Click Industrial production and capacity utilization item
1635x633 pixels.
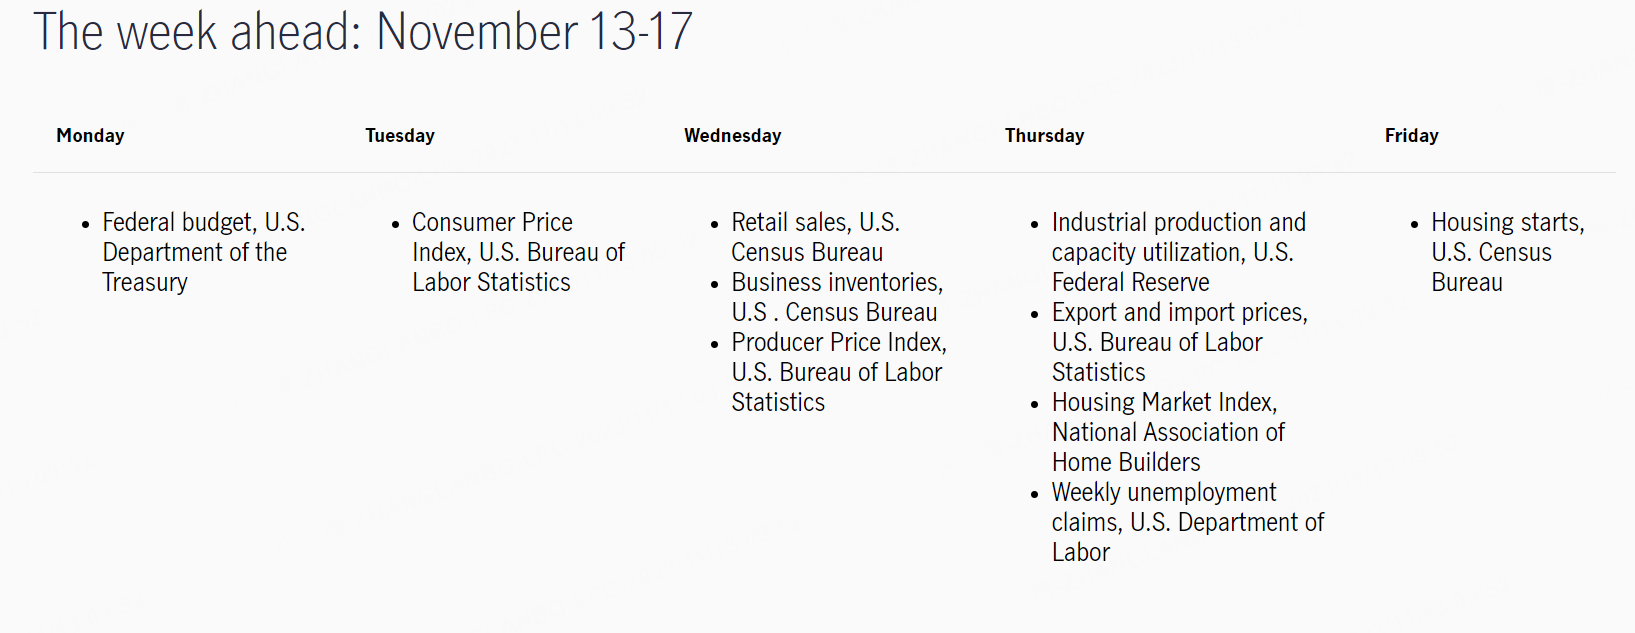(x=1178, y=252)
